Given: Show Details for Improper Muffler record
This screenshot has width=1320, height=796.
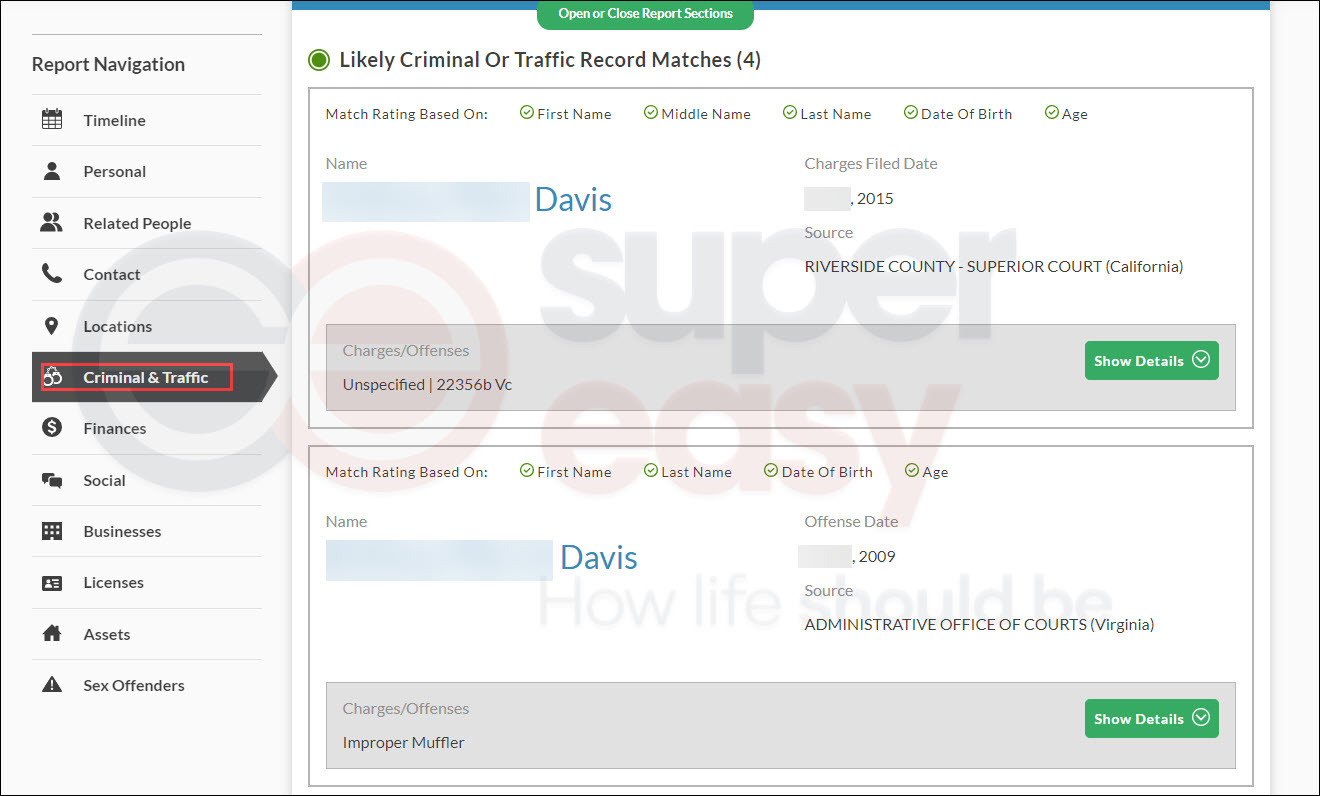Looking at the screenshot, I should click(x=1151, y=718).
